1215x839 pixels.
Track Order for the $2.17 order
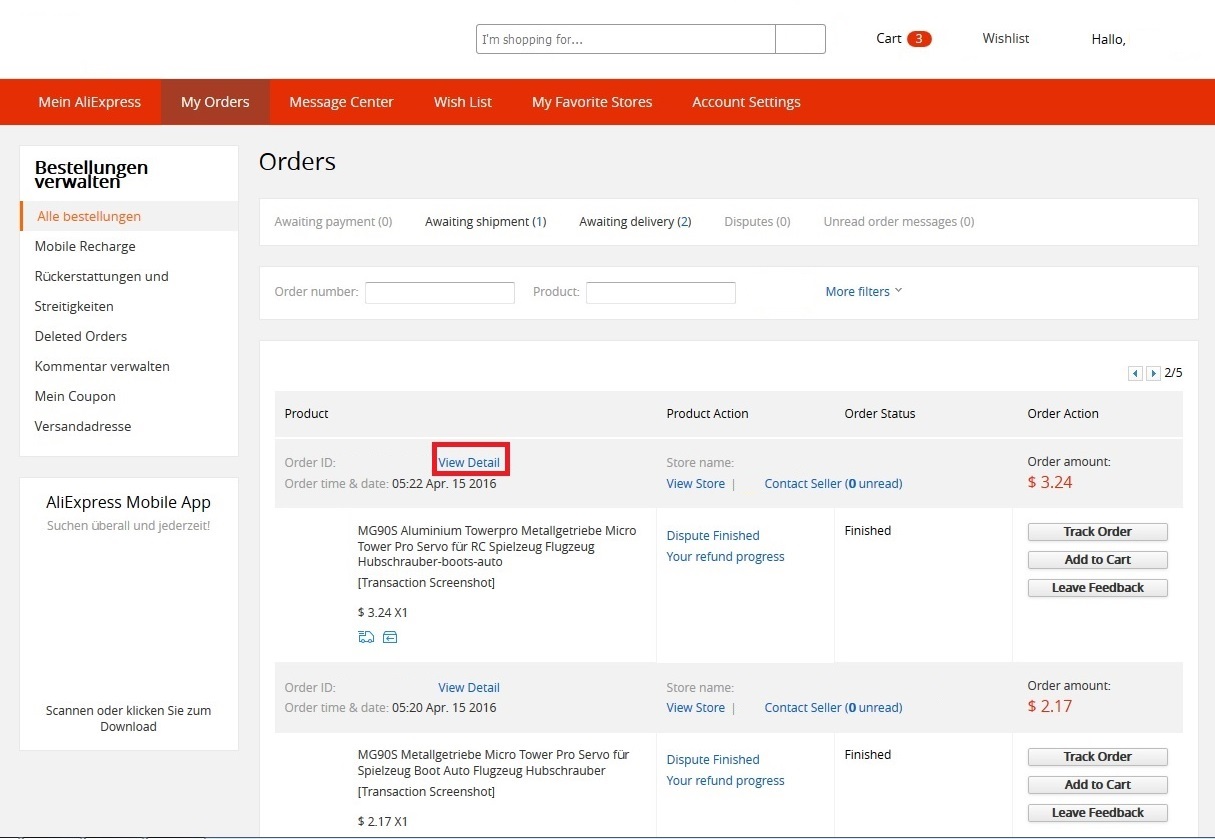(x=1098, y=757)
